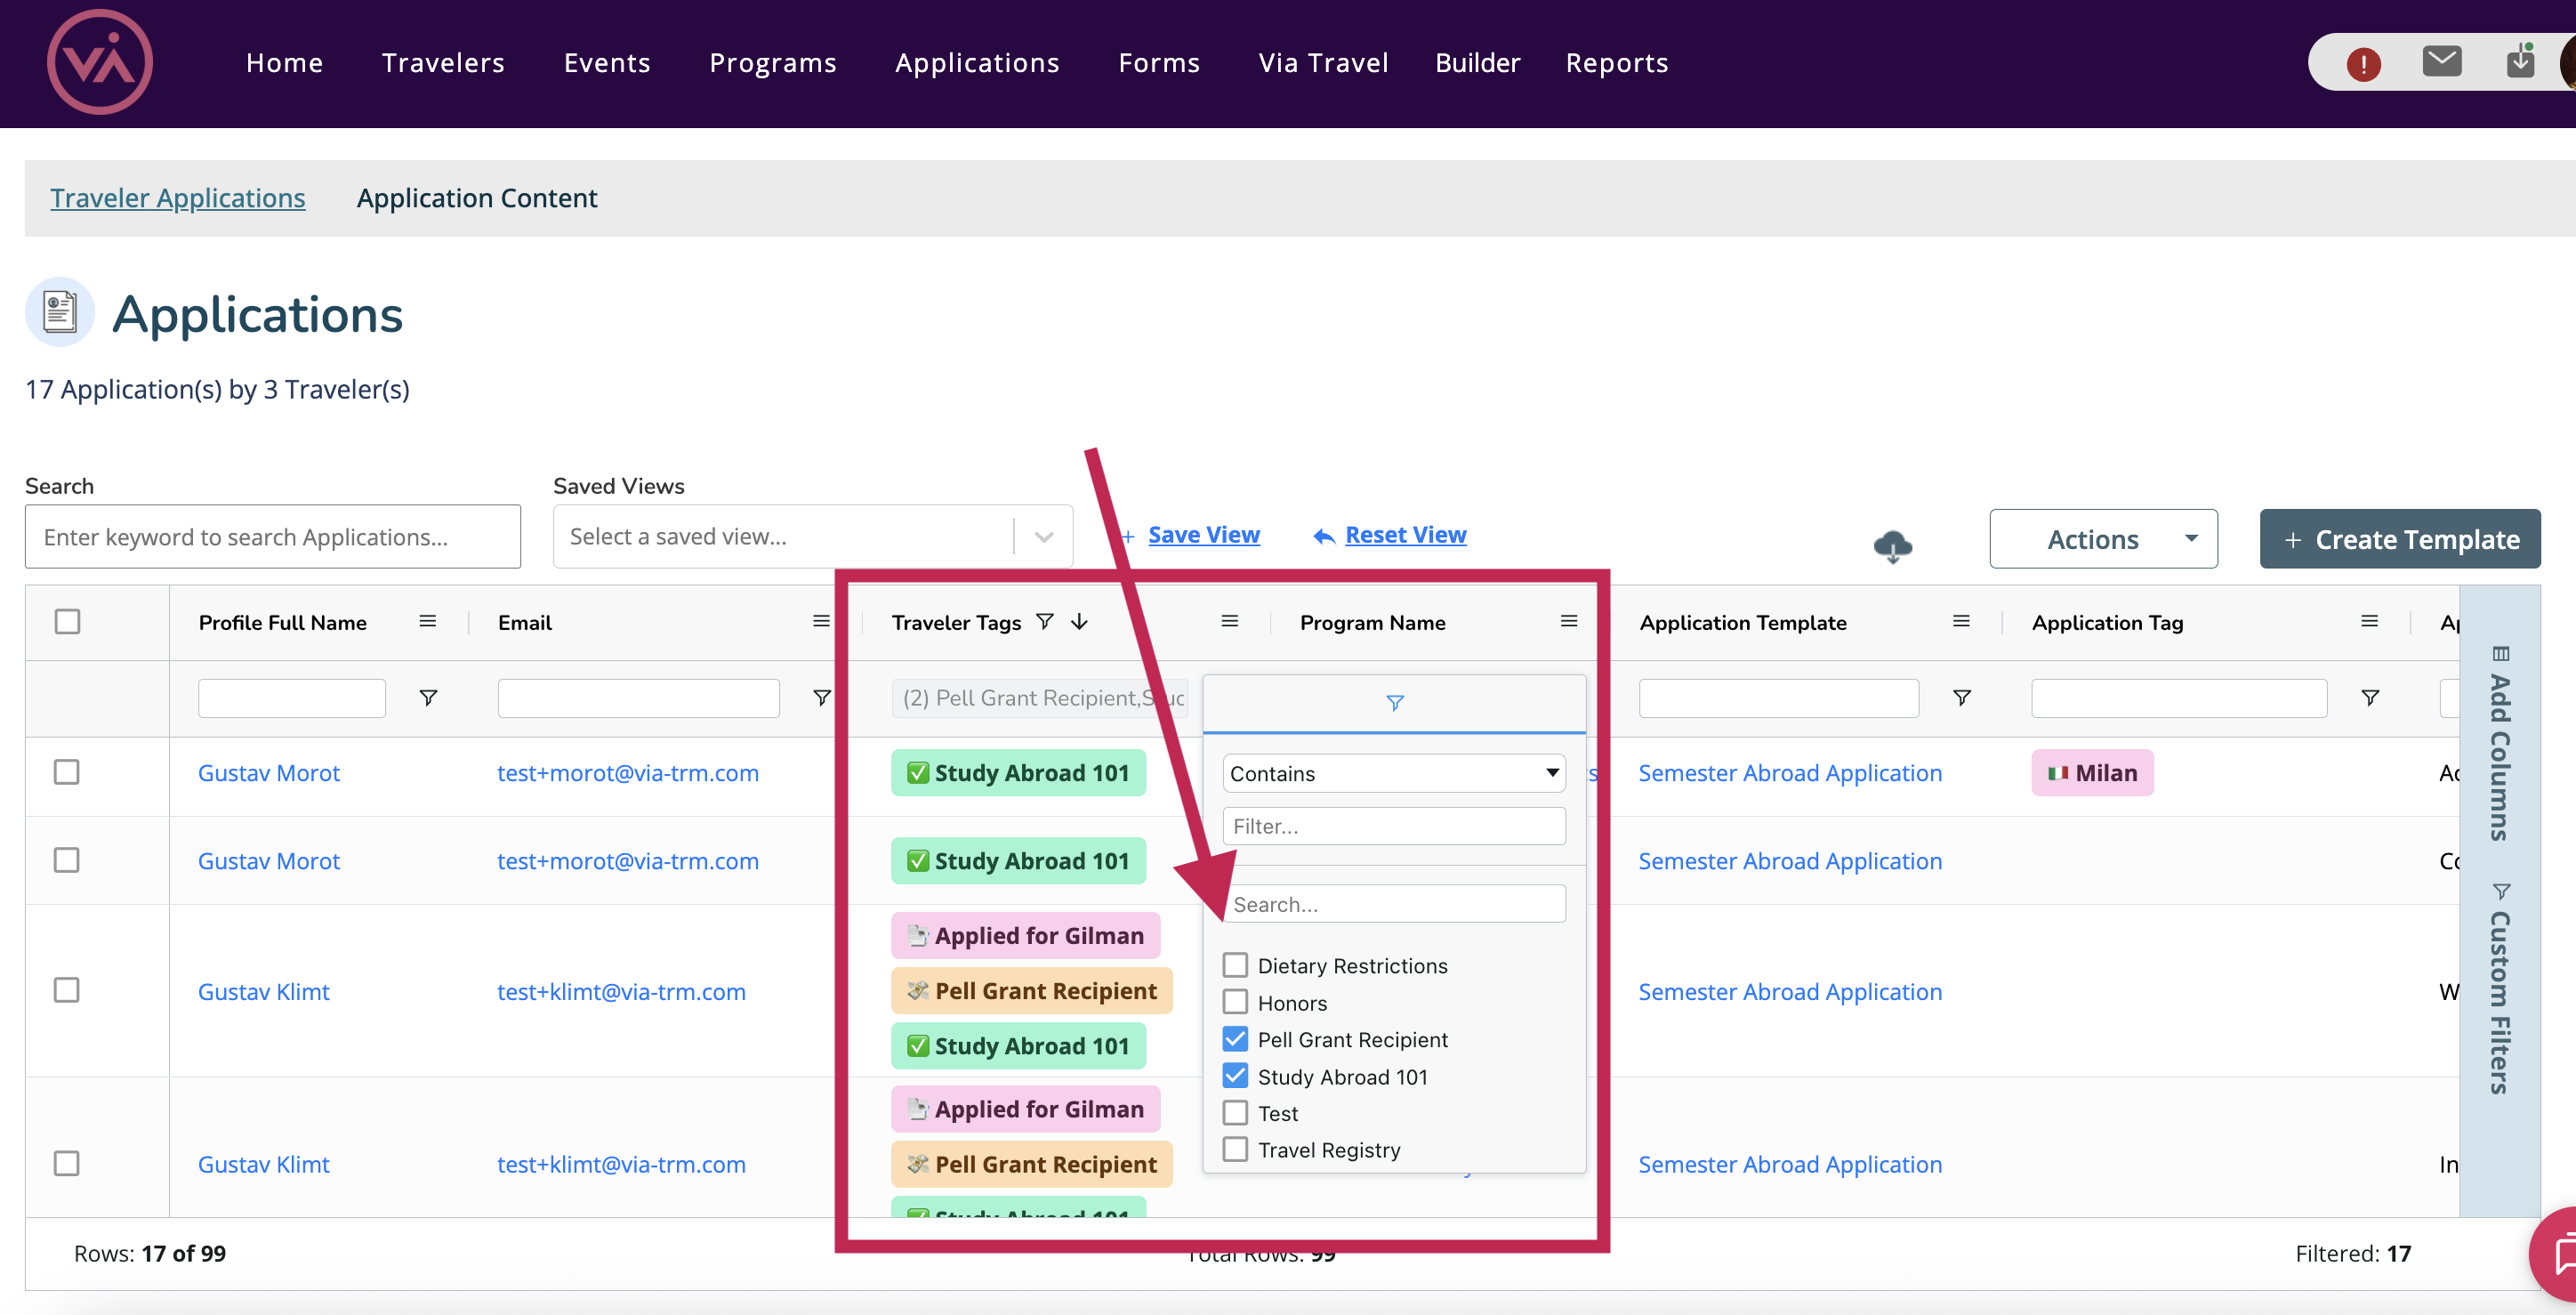Screen dimensions: 2576x1315
Task: Open the Builder menu
Action: (1477, 62)
